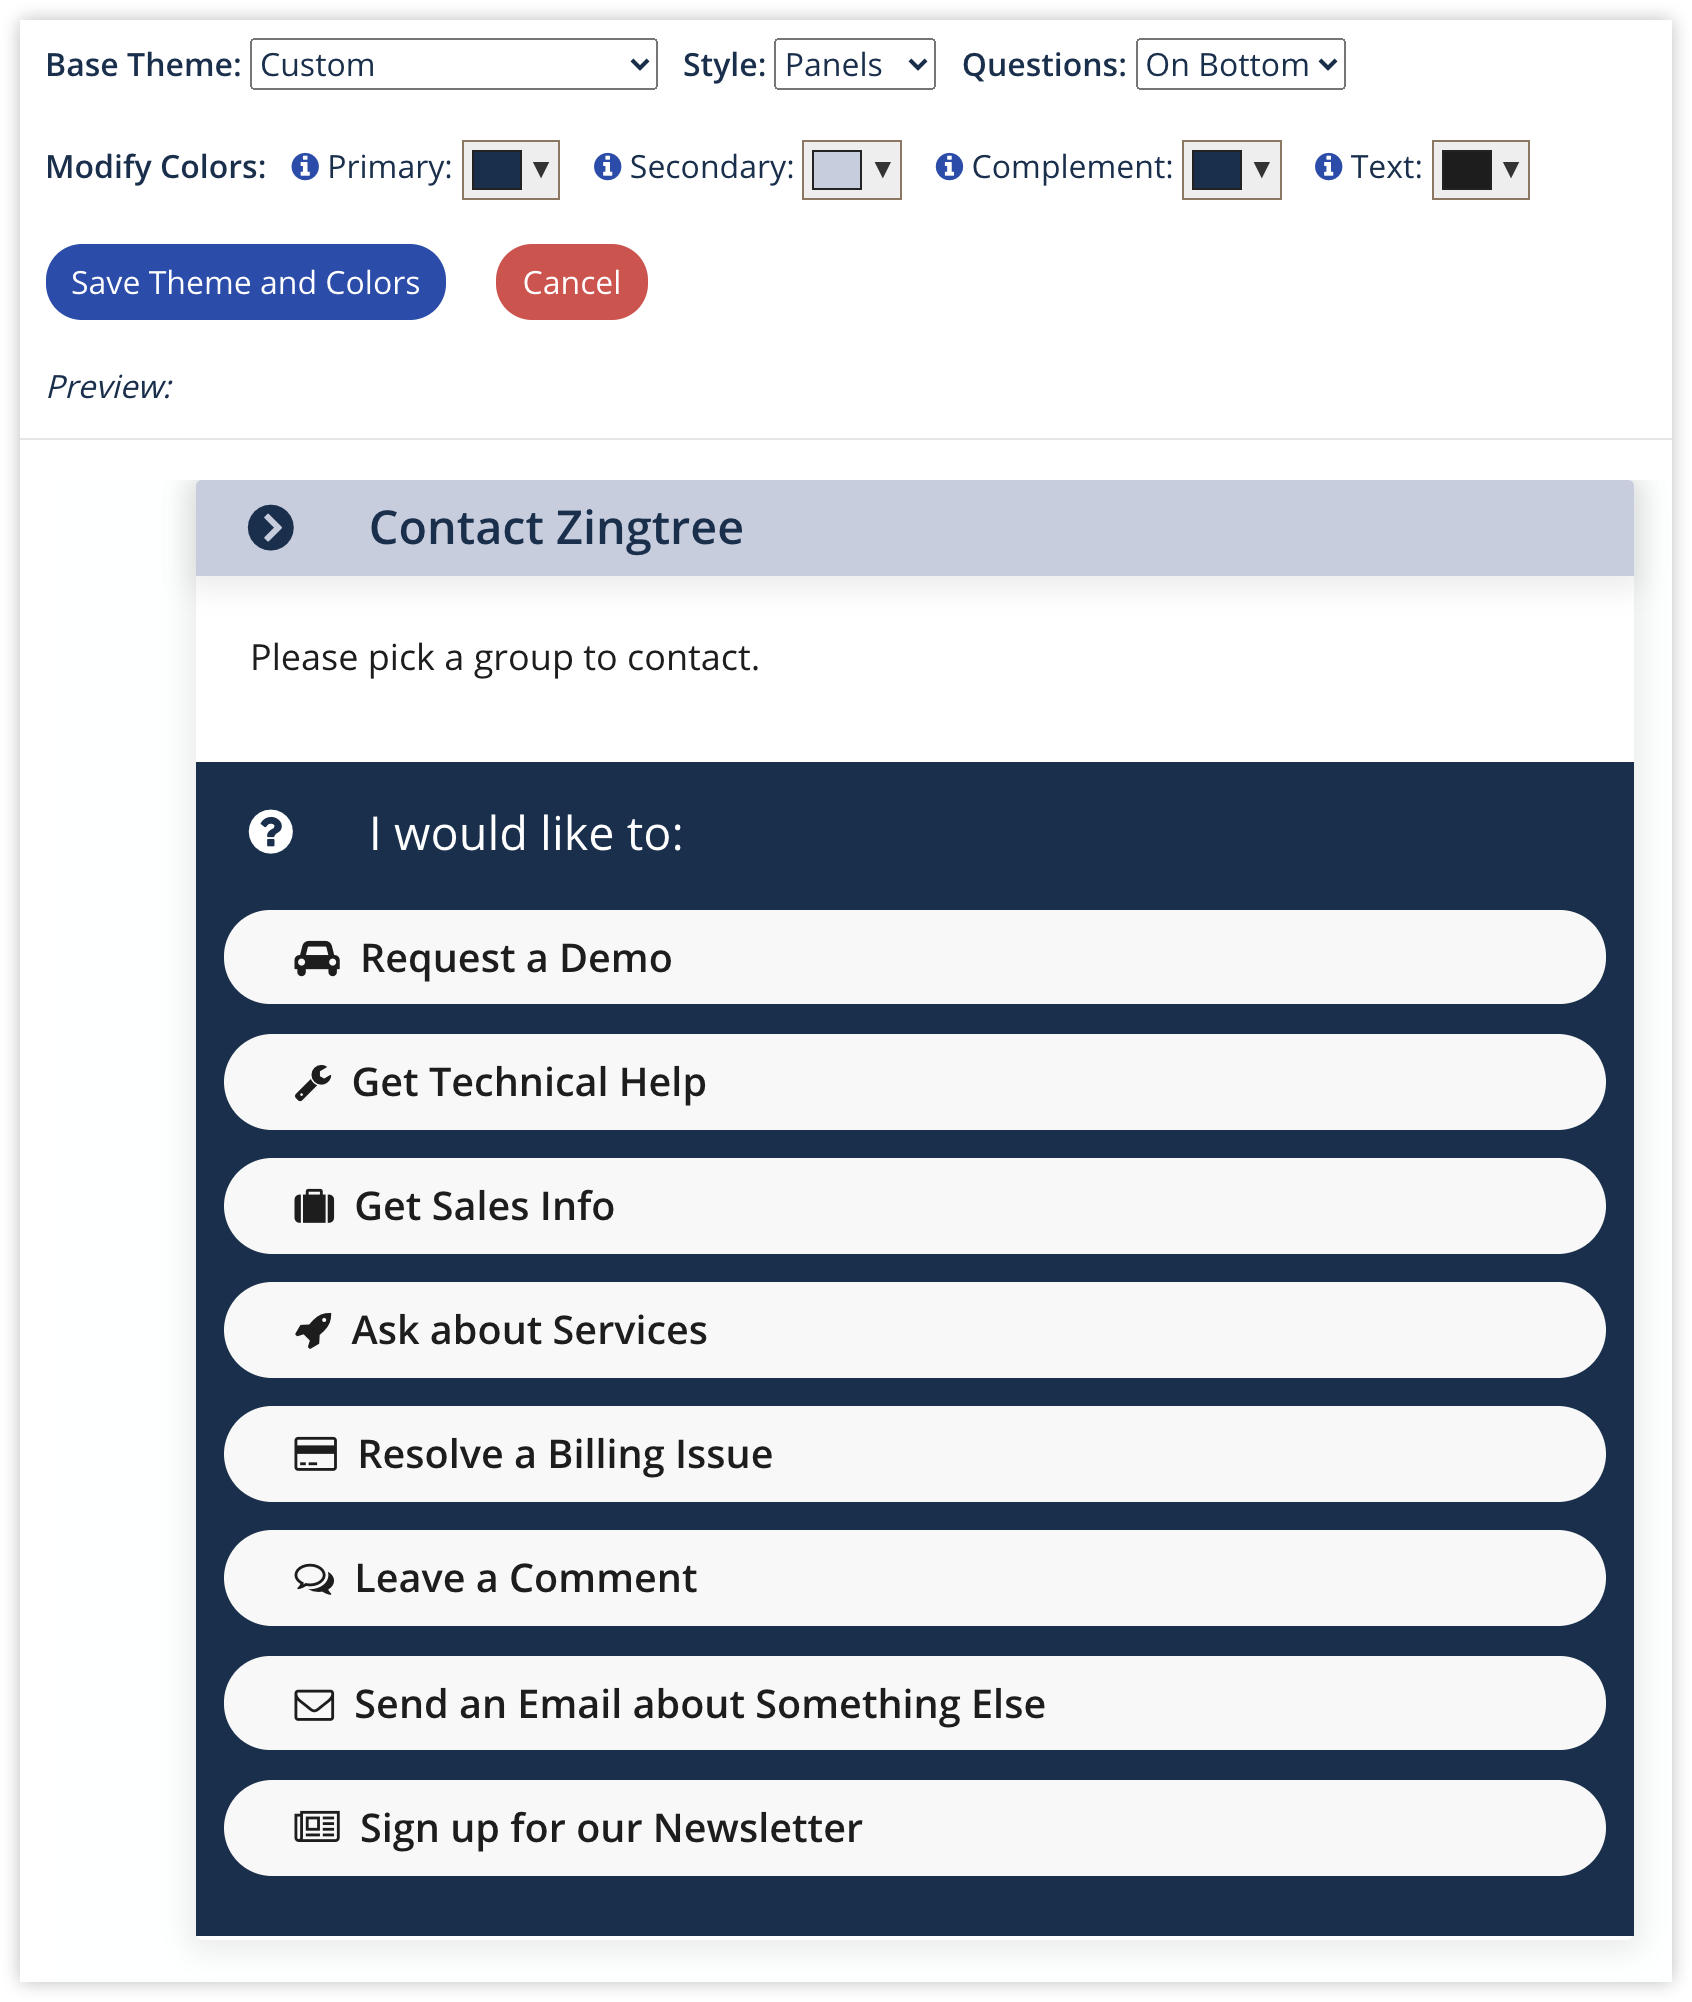Click the speech bubbles icon beside Leave a Comment
Screen dimensions: 1692x2002
pyautogui.click(x=314, y=1578)
